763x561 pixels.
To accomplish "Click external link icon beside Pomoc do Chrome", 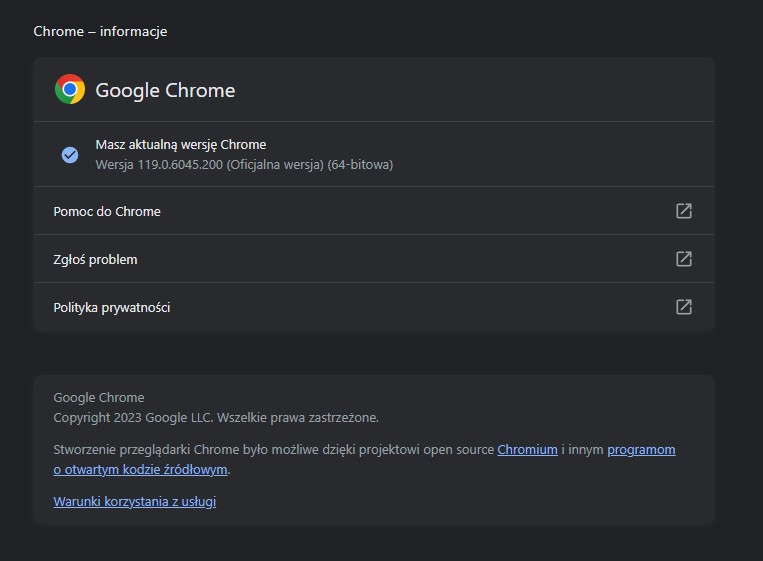I will tap(684, 211).
